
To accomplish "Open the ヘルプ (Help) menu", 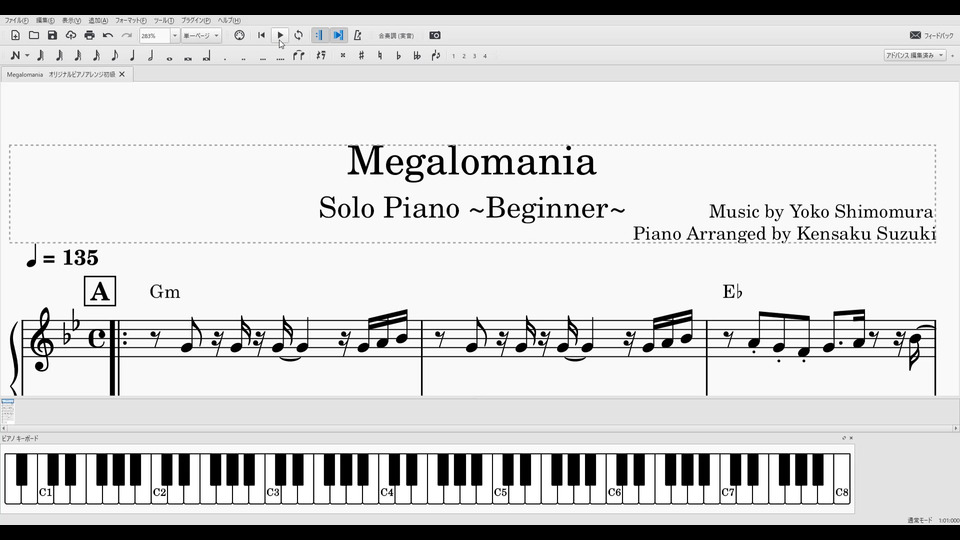I will click(229, 20).
